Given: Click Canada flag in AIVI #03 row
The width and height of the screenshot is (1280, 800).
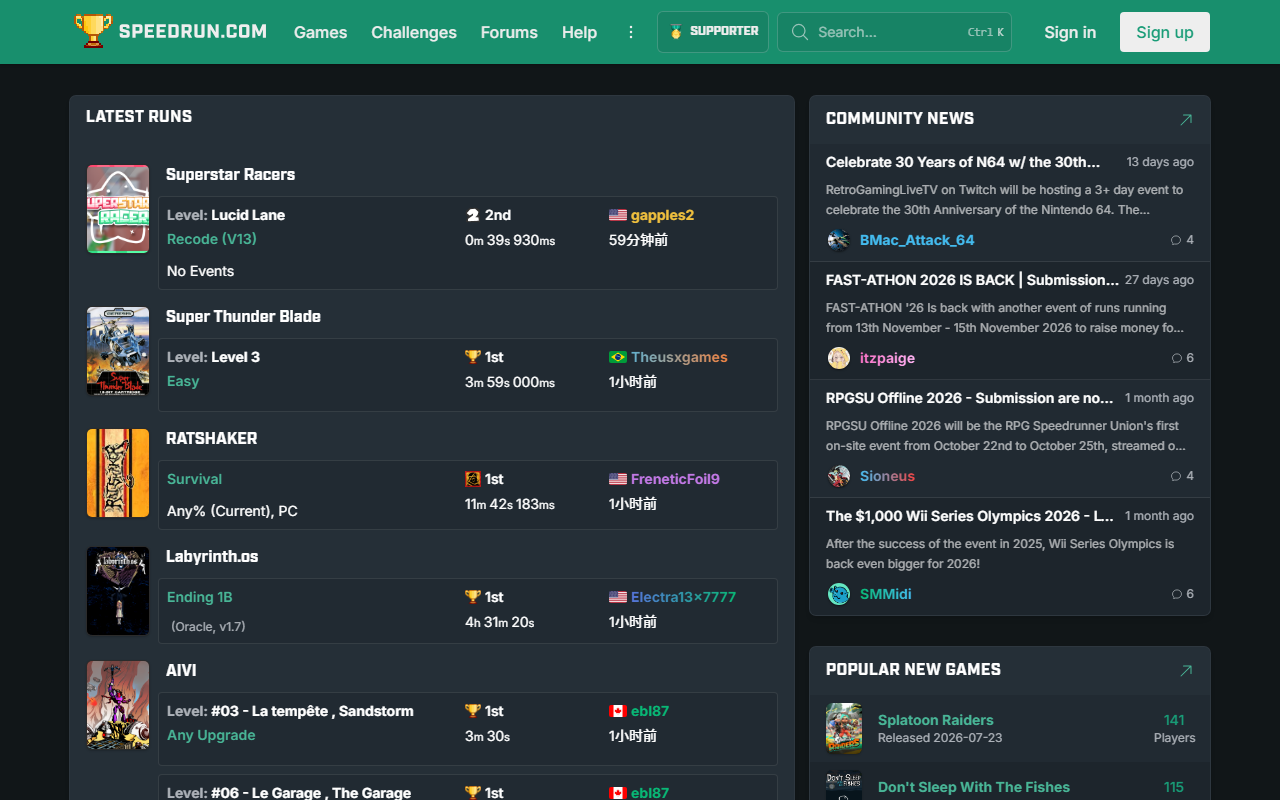Looking at the screenshot, I should point(618,711).
